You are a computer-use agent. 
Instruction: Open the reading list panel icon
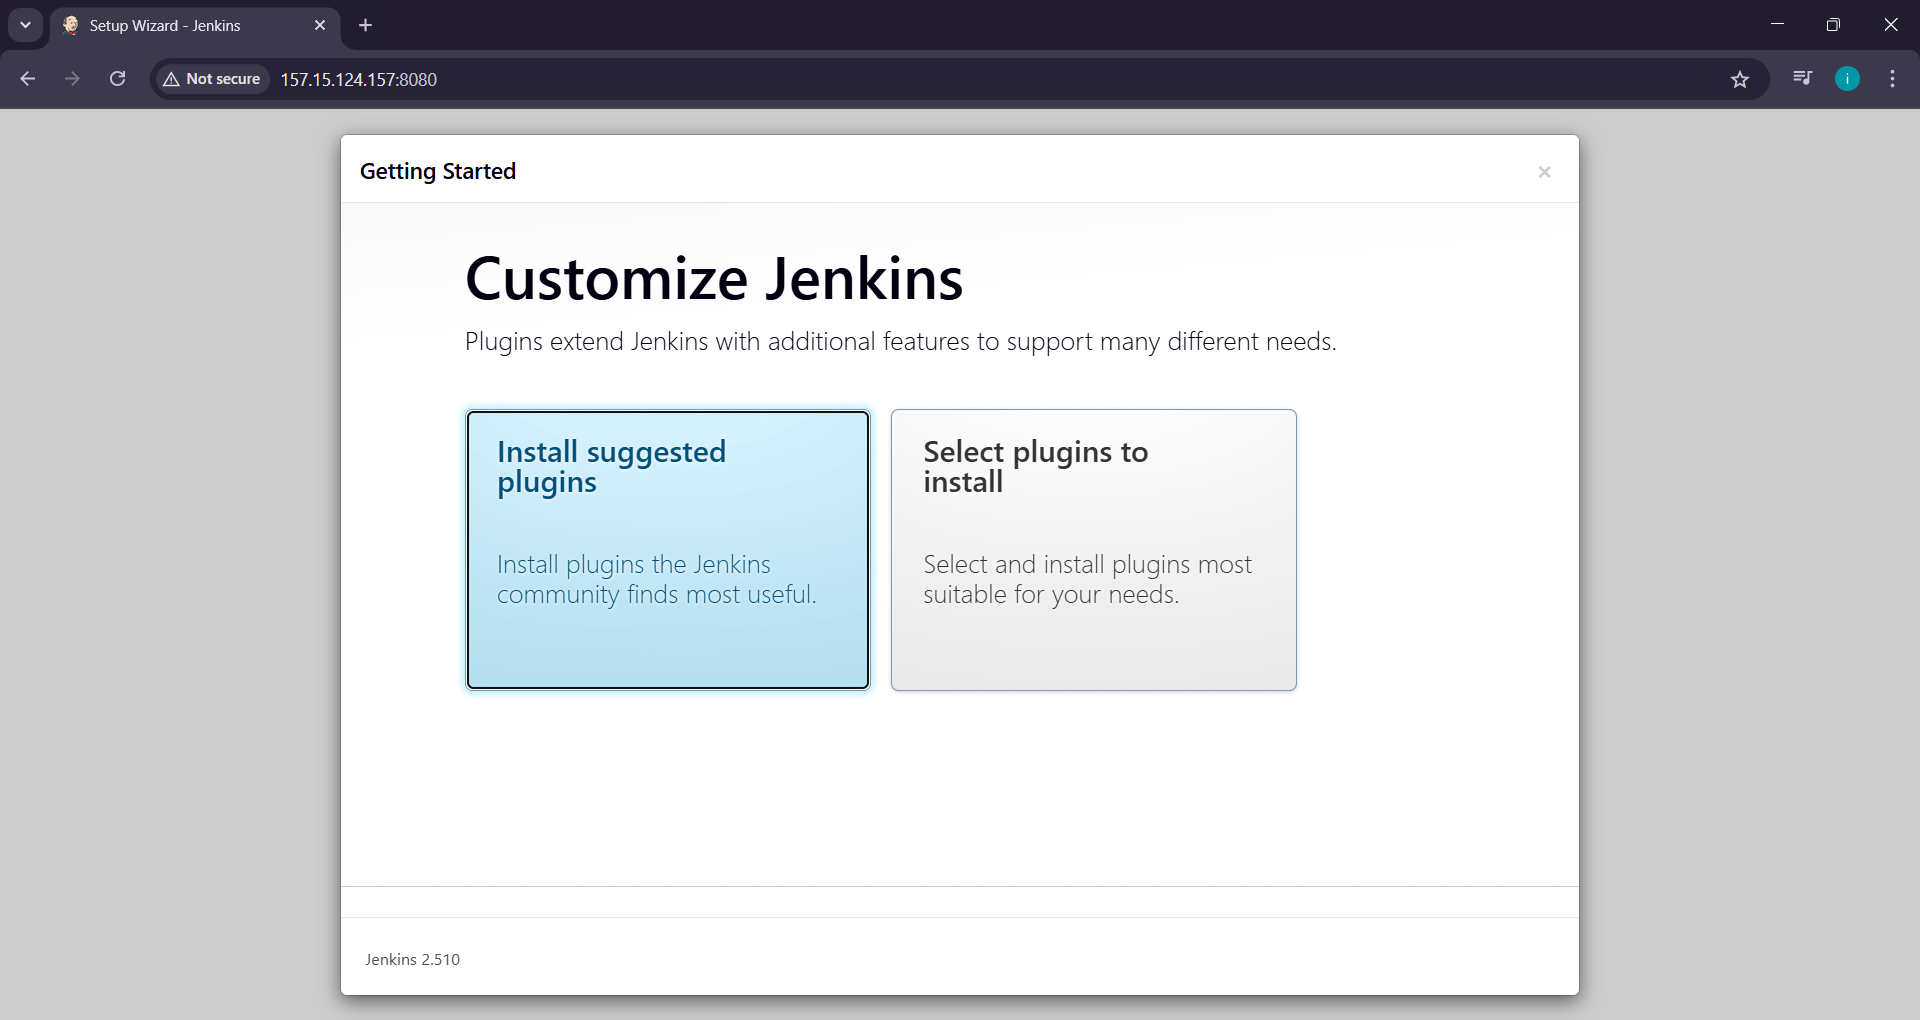coord(1802,79)
